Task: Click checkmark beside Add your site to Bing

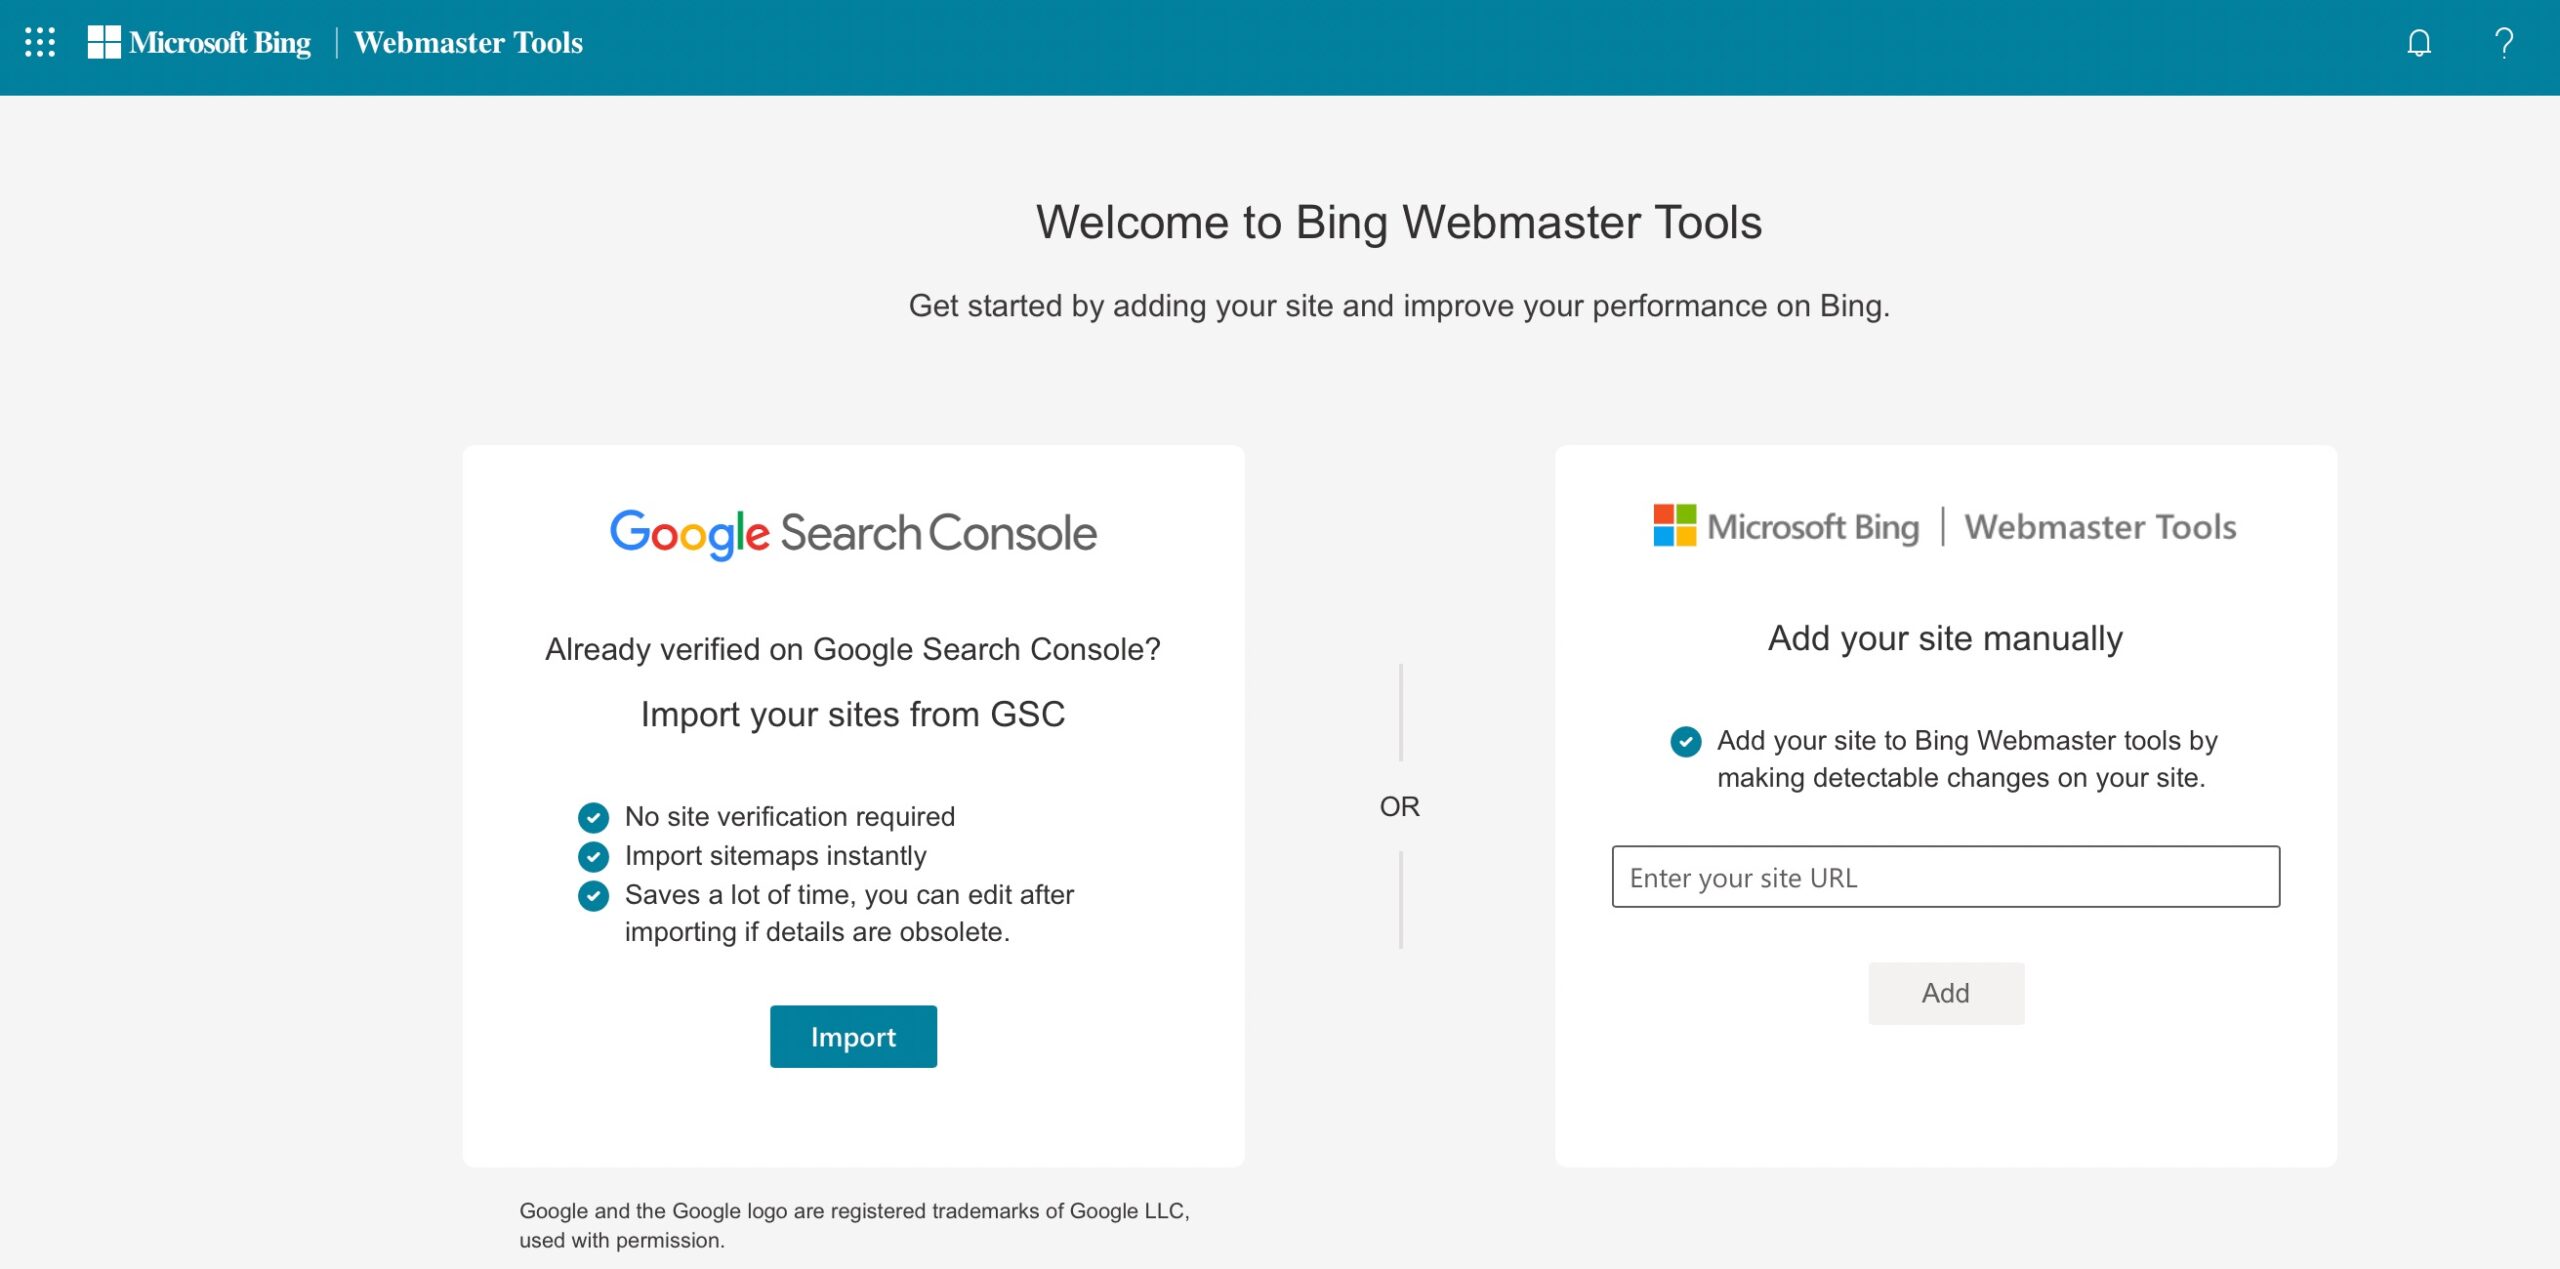Action: tap(1685, 742)
